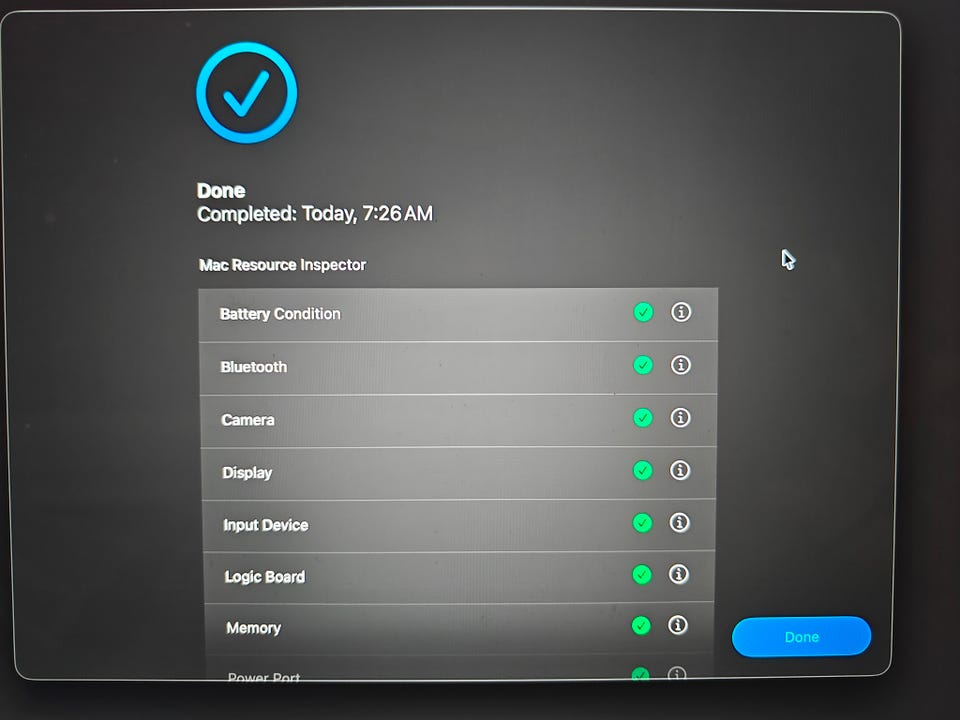
Task: Click the blue Done button
Action: tap(801, 637)
